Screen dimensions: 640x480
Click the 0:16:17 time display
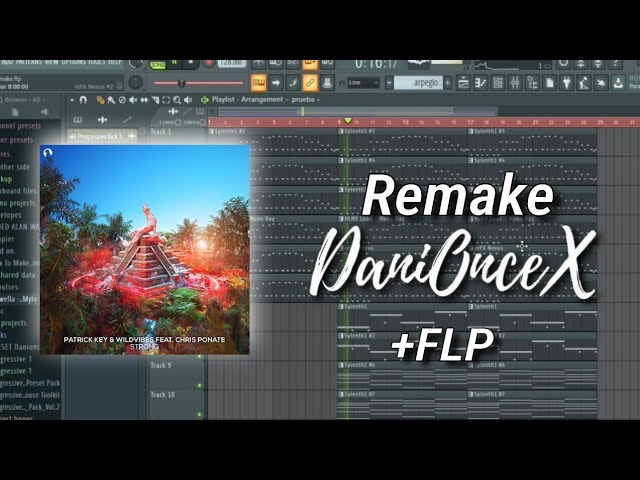point(376,64)
